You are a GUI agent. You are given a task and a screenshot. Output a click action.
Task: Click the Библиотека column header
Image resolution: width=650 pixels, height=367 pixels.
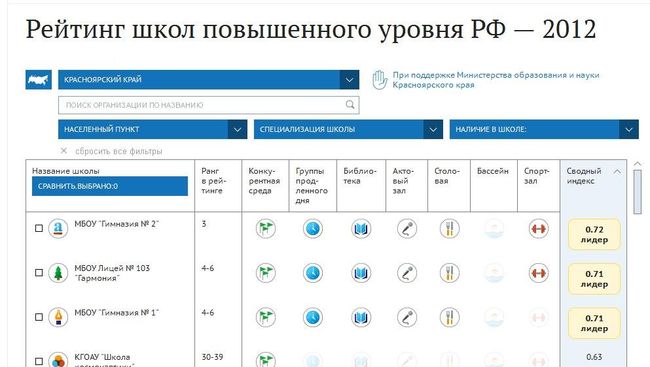pyautogui.click(x=360, y=176)
